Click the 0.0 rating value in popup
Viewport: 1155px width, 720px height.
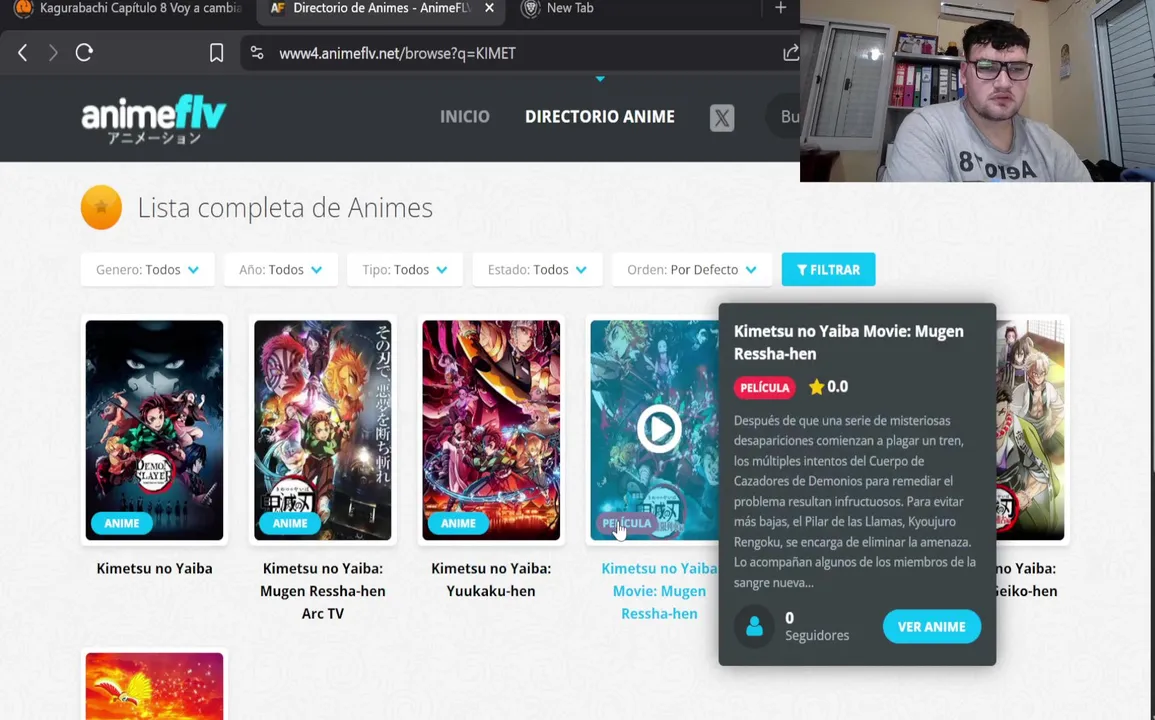(838, 387)
